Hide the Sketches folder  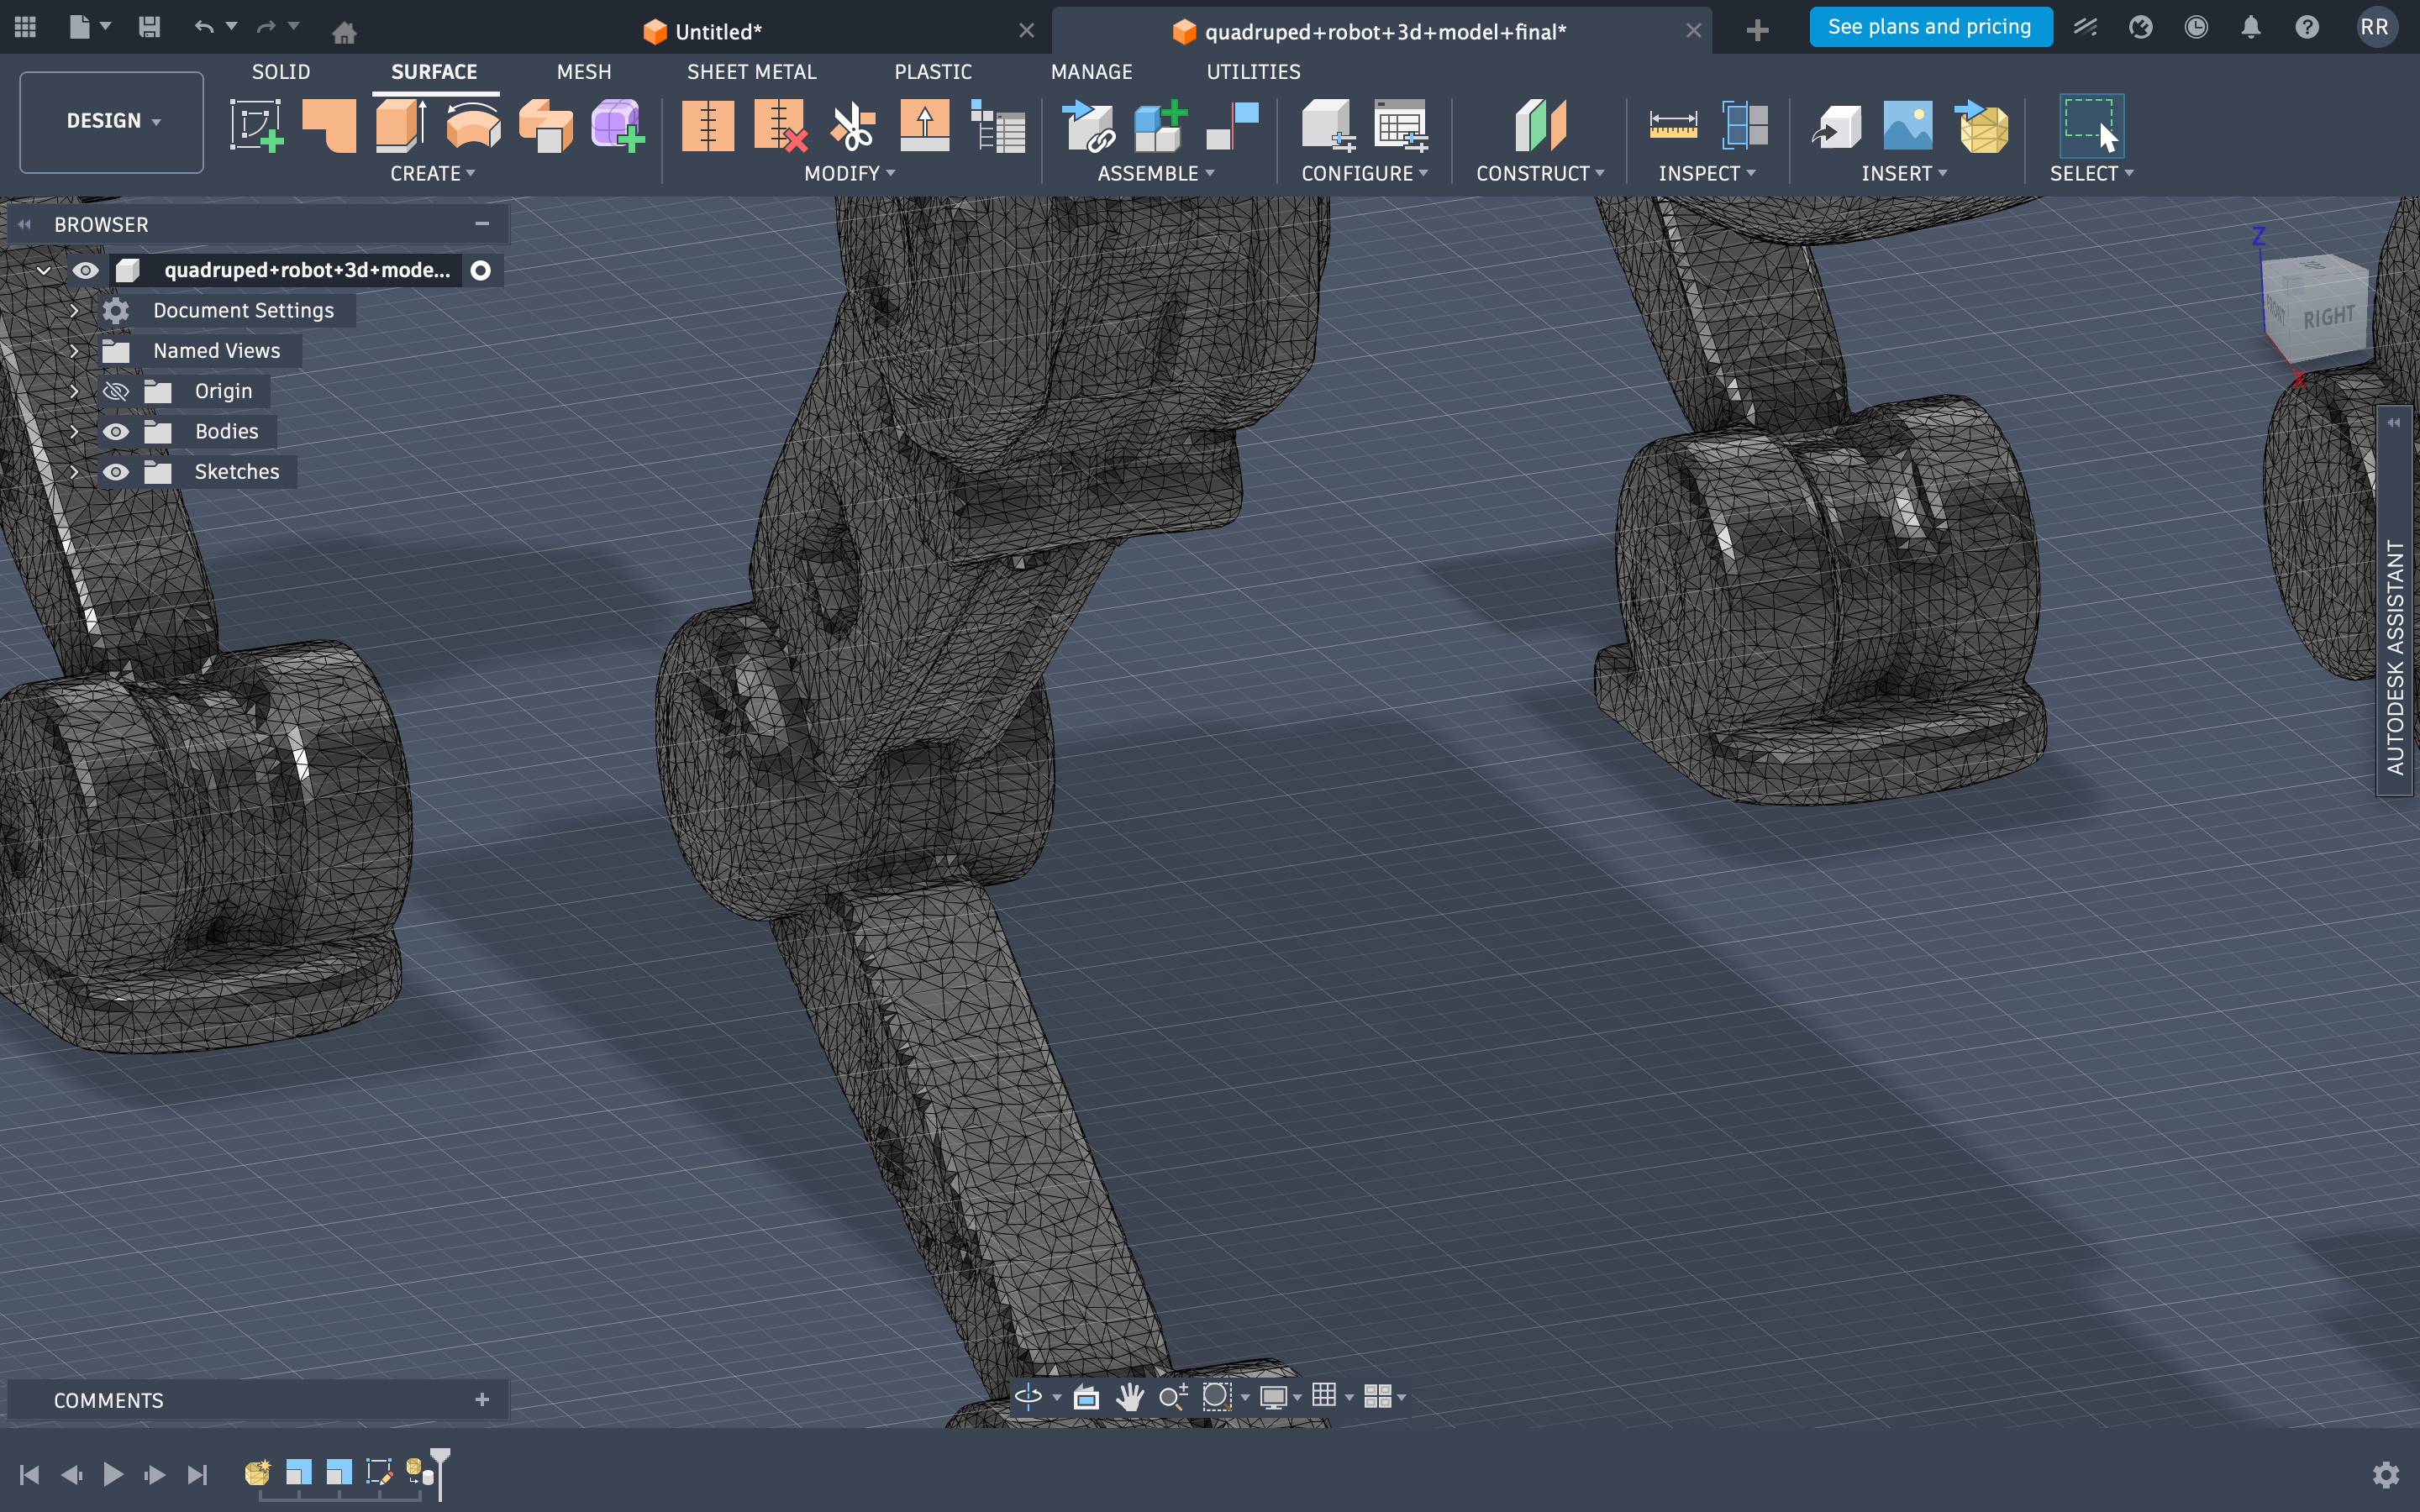(116, 472)
